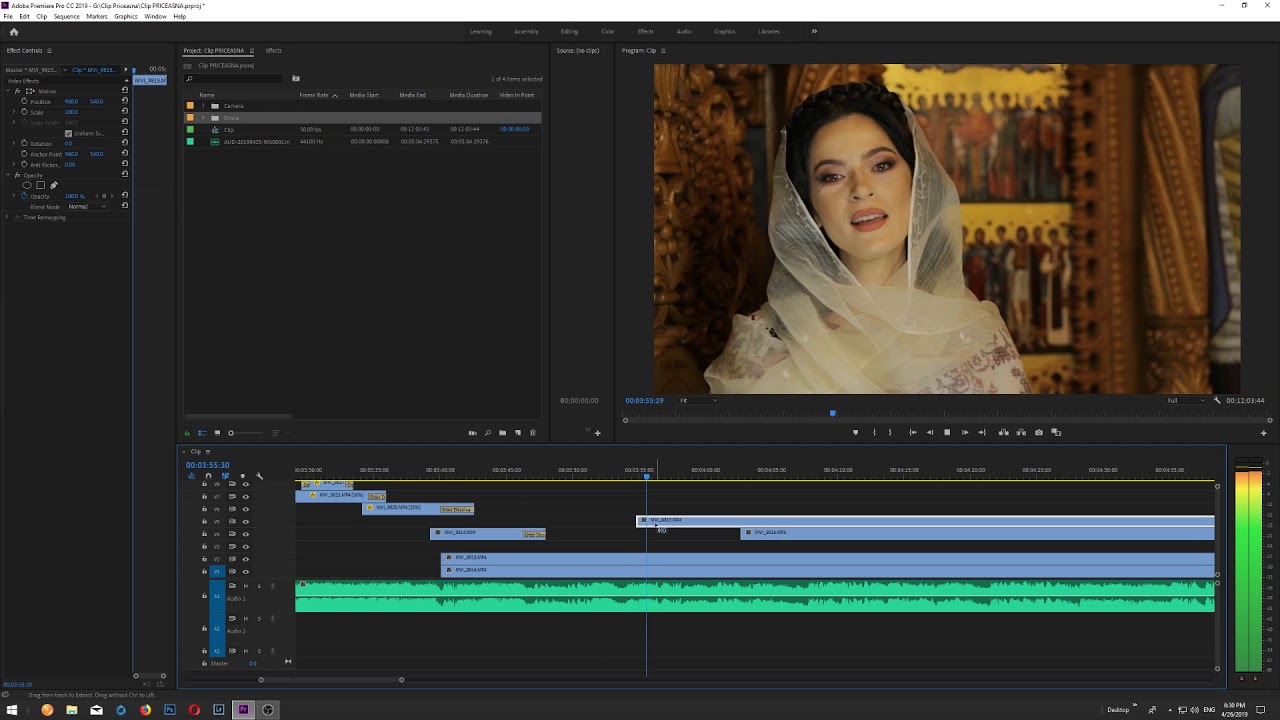Click the Program timecode 00:03:55:29
This screenshot has height=720, width=1280.
pos(644,400)
